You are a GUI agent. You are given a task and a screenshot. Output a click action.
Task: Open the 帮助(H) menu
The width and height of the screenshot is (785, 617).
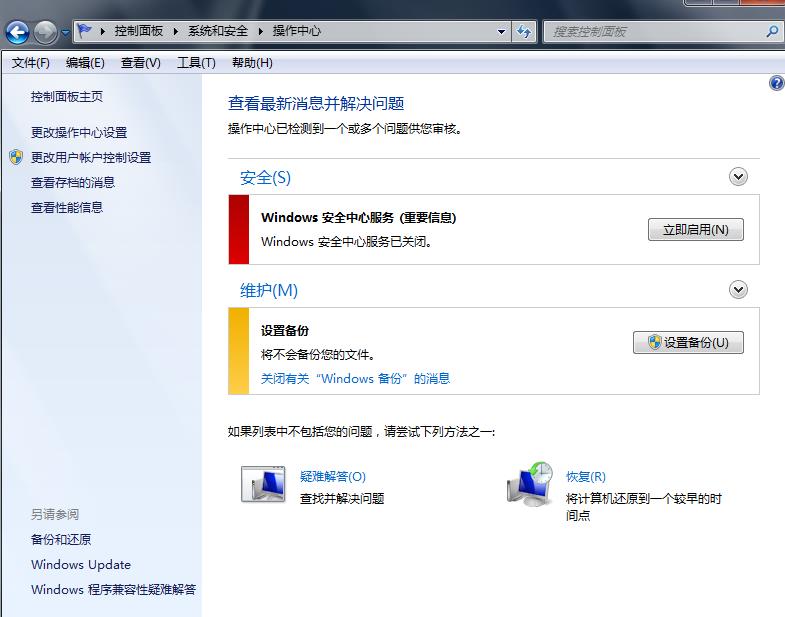click(x=252, y=63)
